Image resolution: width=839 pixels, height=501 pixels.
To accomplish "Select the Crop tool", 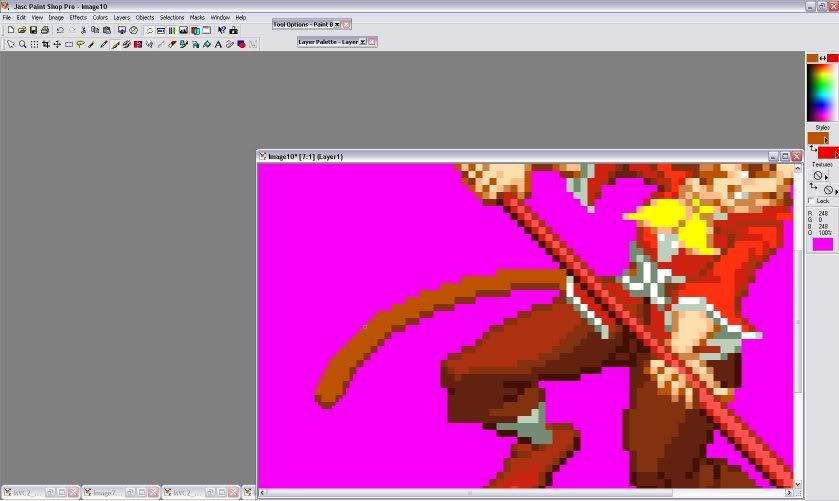I will tap(45, 44).
